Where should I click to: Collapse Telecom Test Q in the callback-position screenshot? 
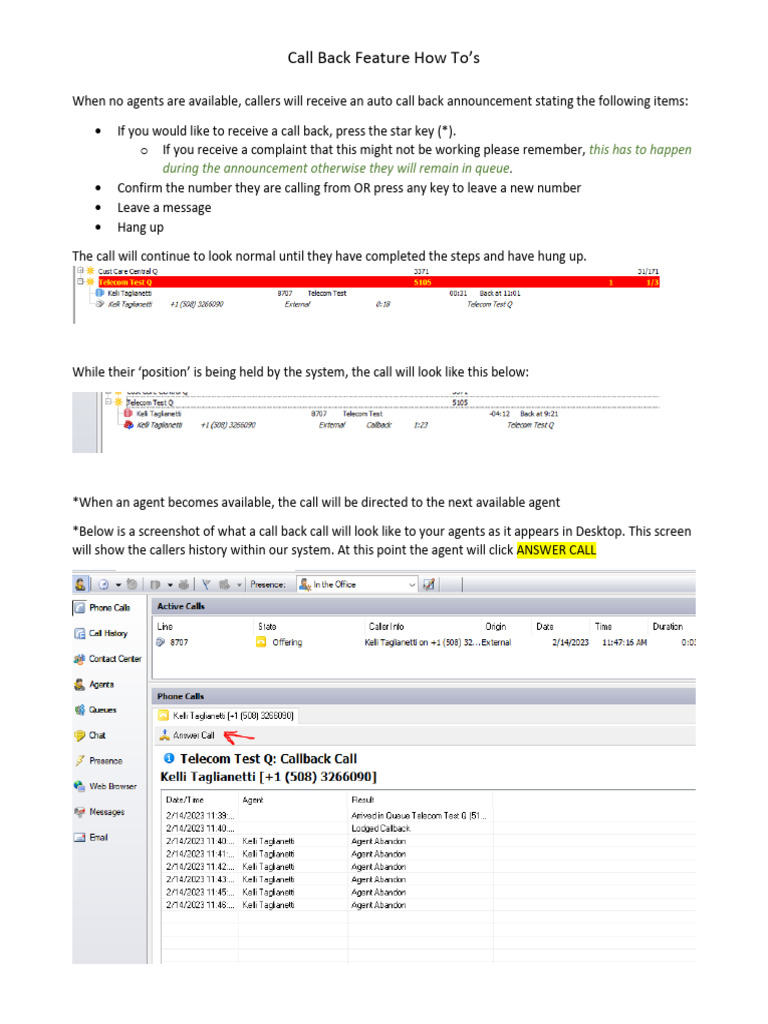pos(108,402)
